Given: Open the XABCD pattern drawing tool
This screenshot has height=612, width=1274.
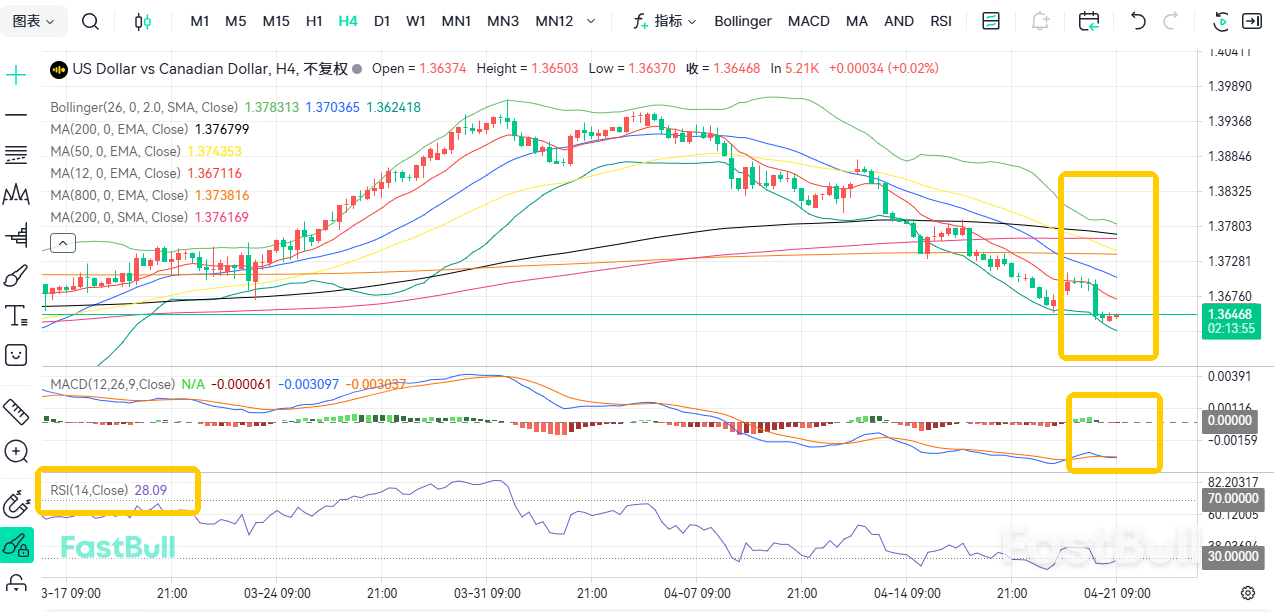Looking at the screenshot, I should pos(16,194).
